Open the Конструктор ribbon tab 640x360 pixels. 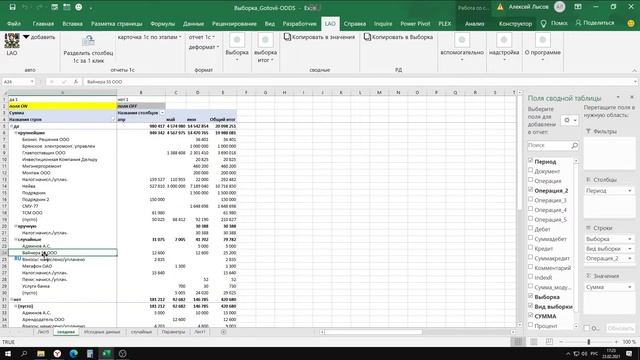[x=515, y=24]
